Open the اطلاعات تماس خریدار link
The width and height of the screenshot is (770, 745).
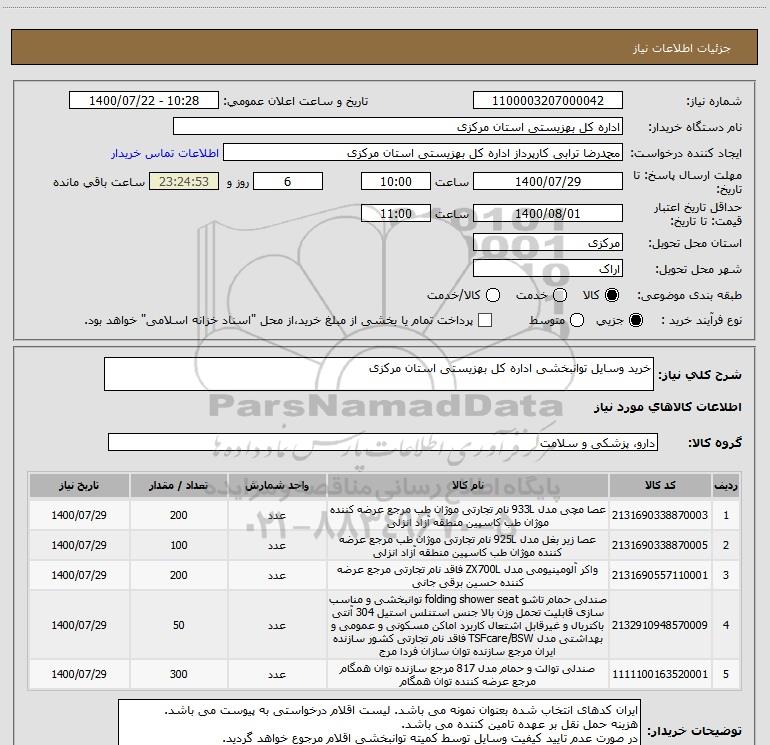pyautogui.click(x=165, y=153)
